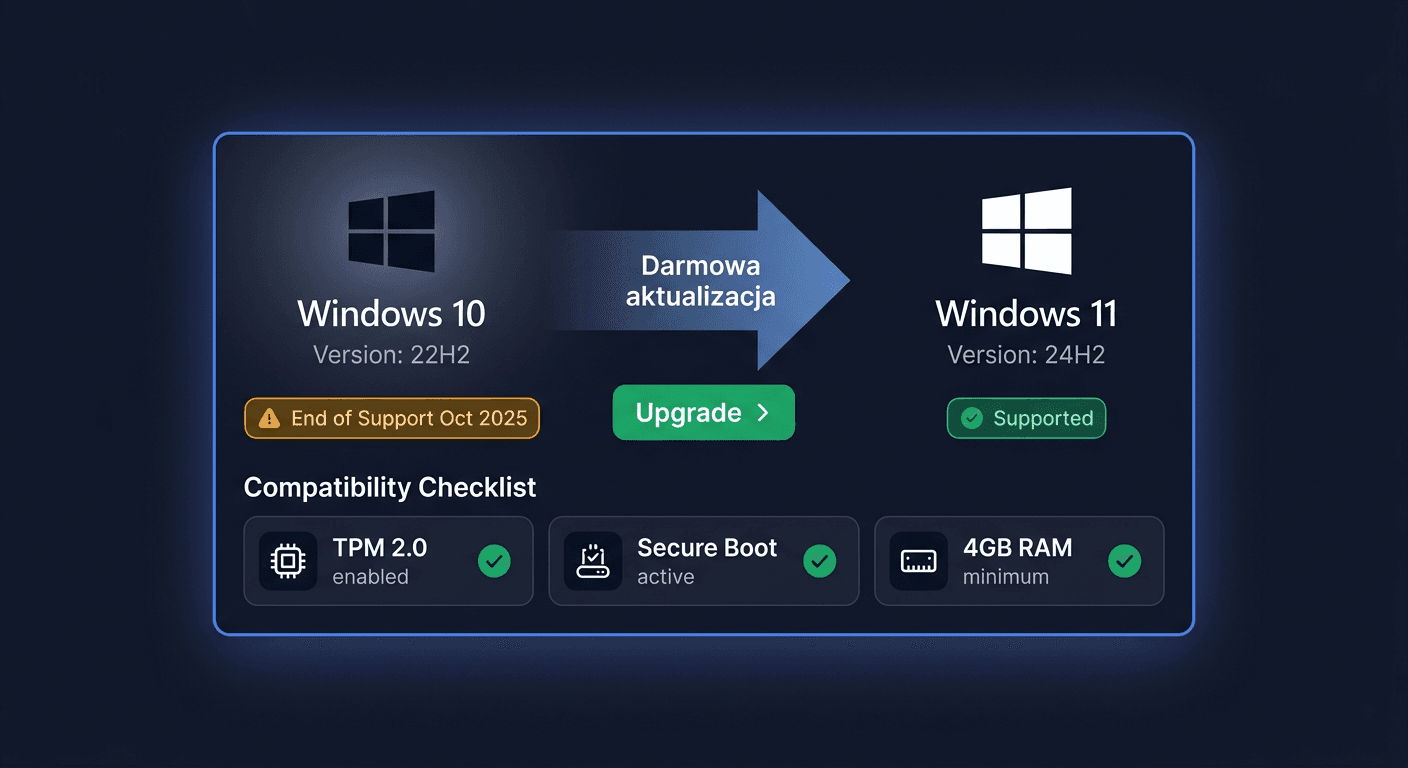This screenshot has height=768, width=1408.
Task: Click the Windows 11 logo icon
Action: pyautogui.click(x=1026, y=231)
